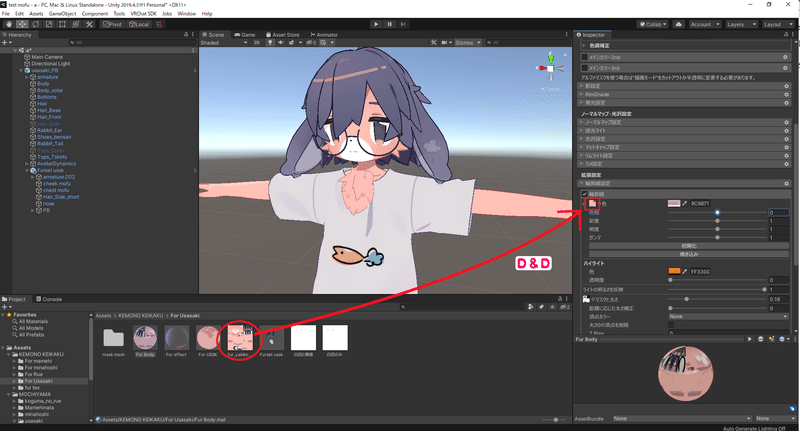800x431 pixels.
Task: Open cloud services icon
Action: click(679, 24)
